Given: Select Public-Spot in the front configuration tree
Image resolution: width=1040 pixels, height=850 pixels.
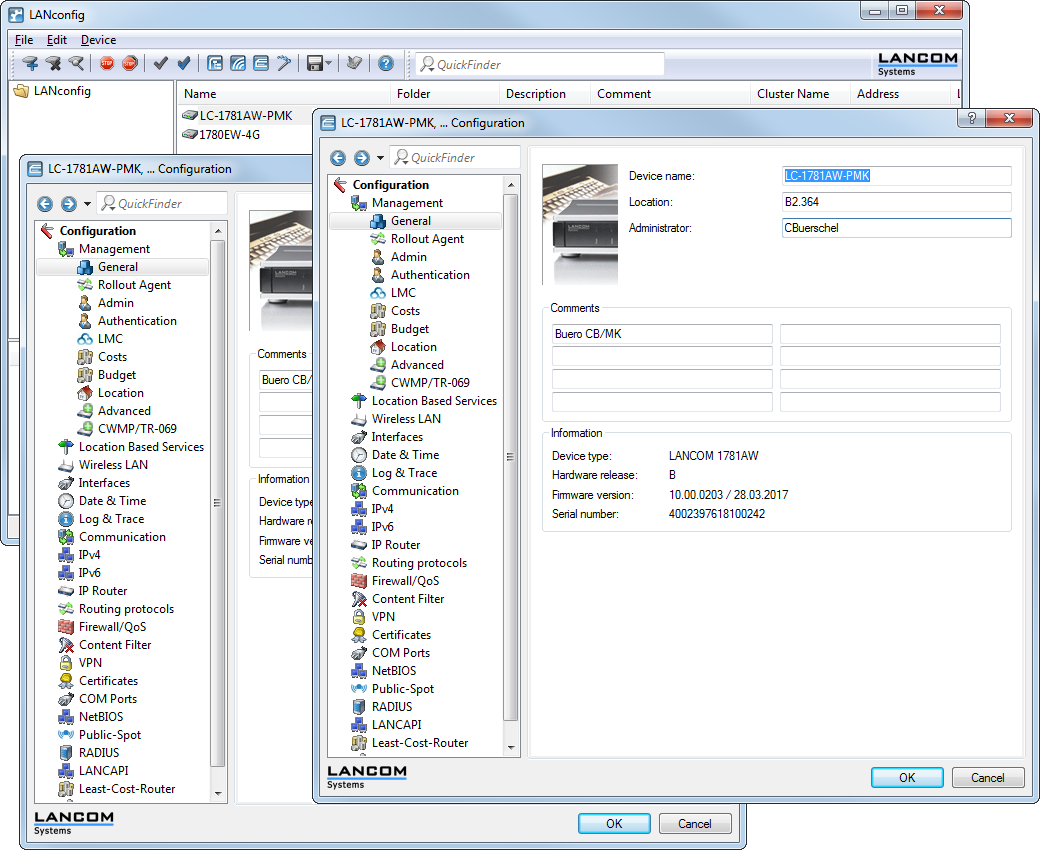Looking at the screenshot, I should (403, 689).
